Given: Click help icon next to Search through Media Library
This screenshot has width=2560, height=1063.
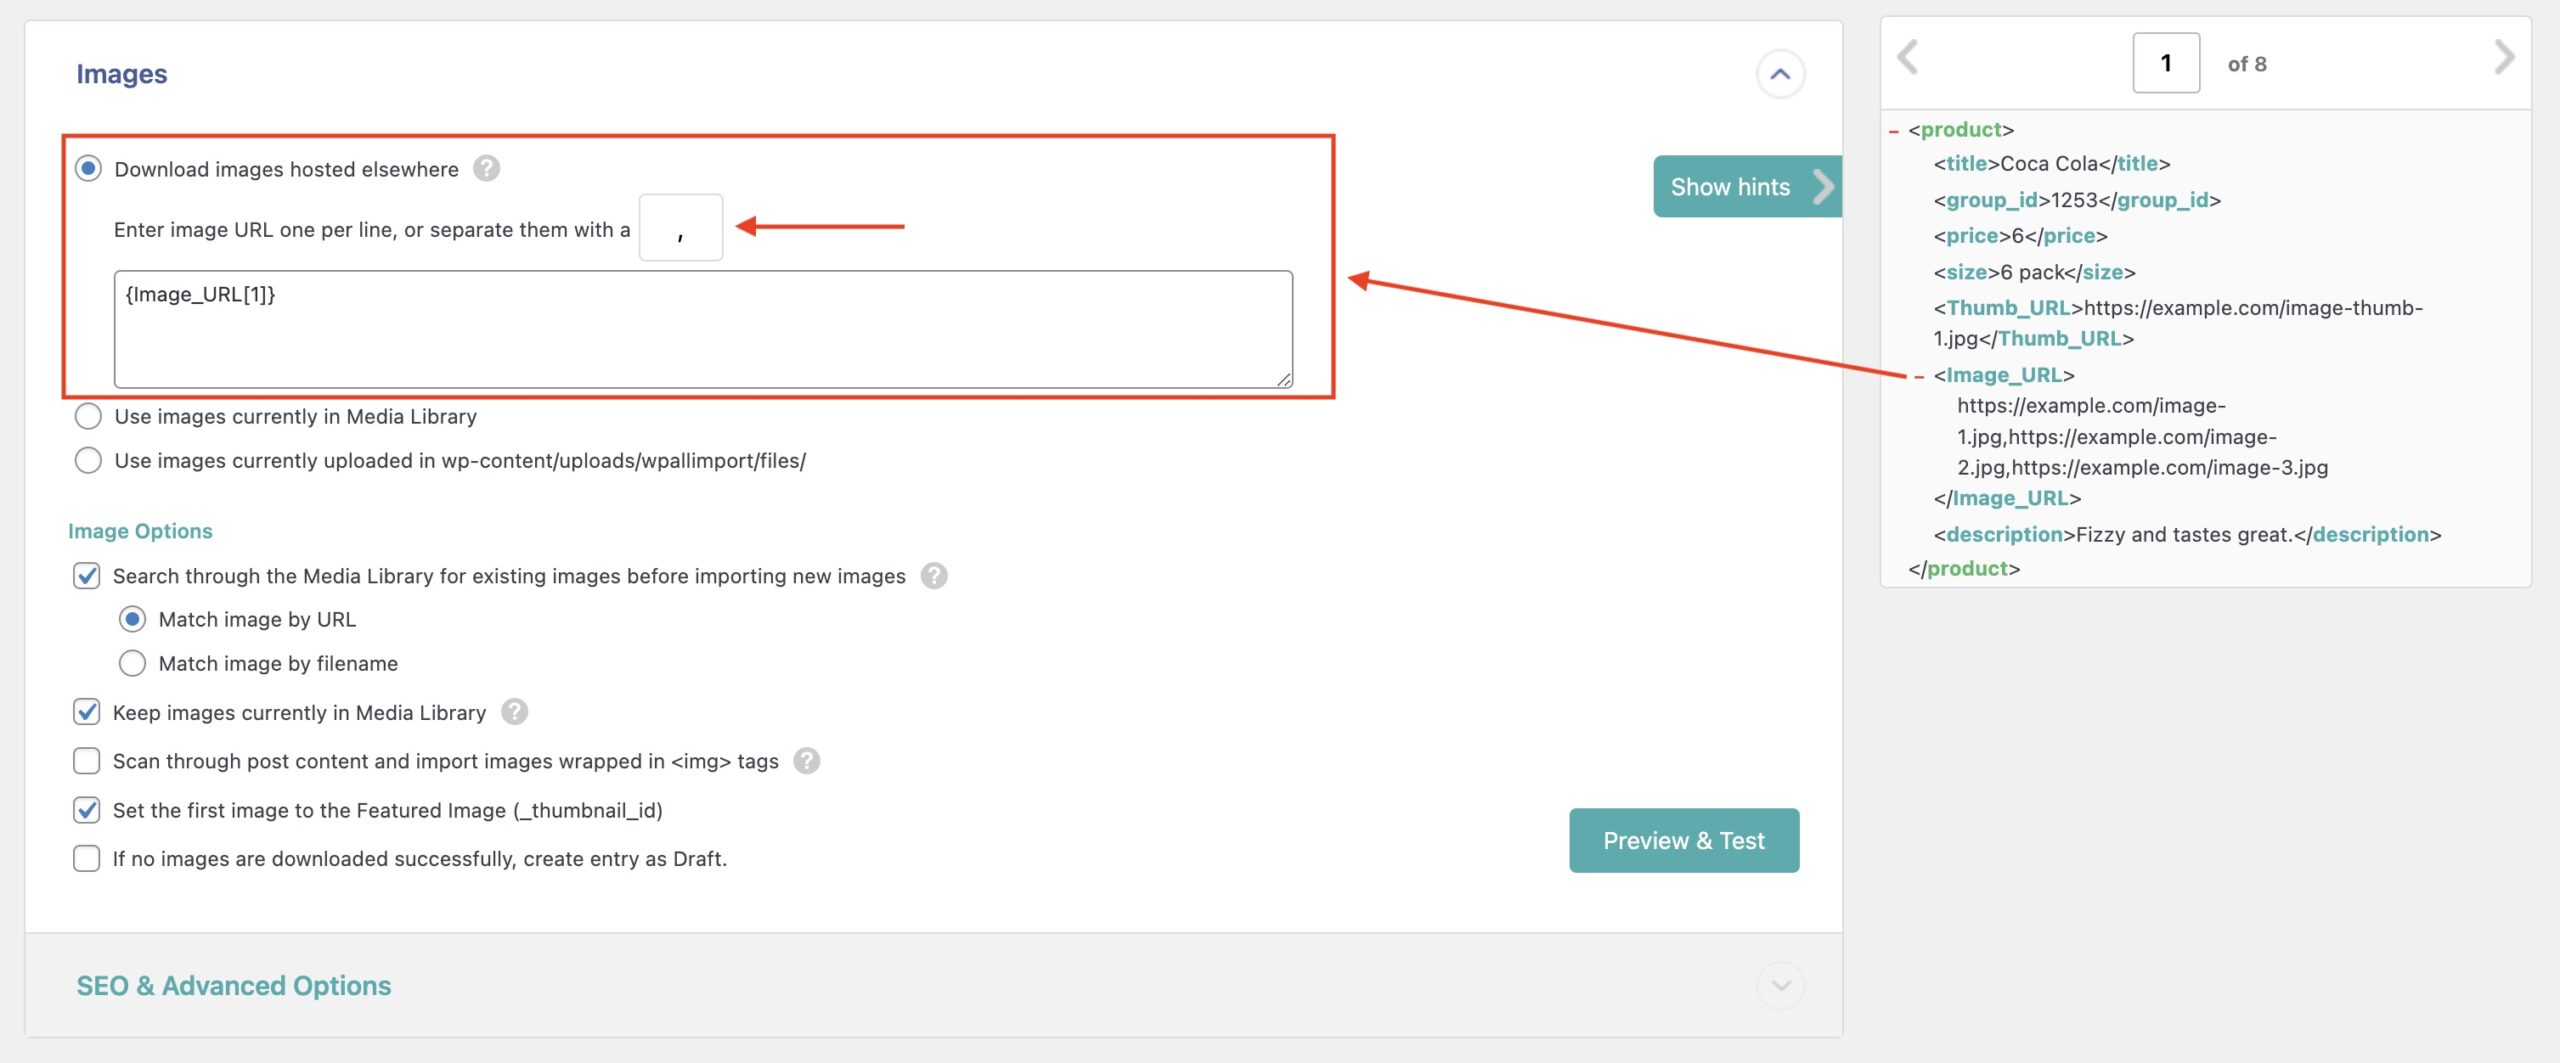Looking at the screenshot, I should click(933, 576).
